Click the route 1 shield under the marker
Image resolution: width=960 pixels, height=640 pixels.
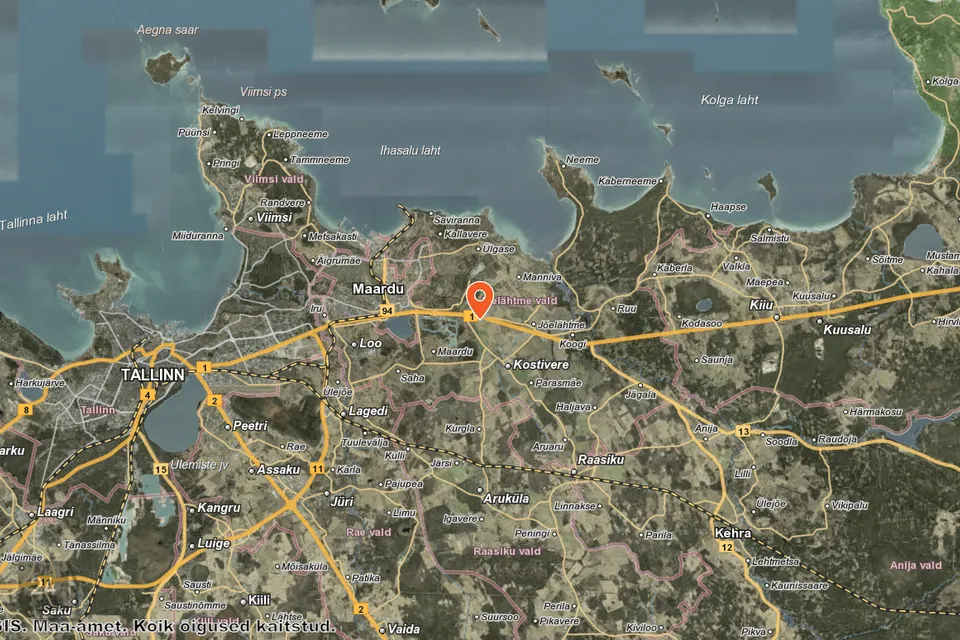[x=471, y=317]
